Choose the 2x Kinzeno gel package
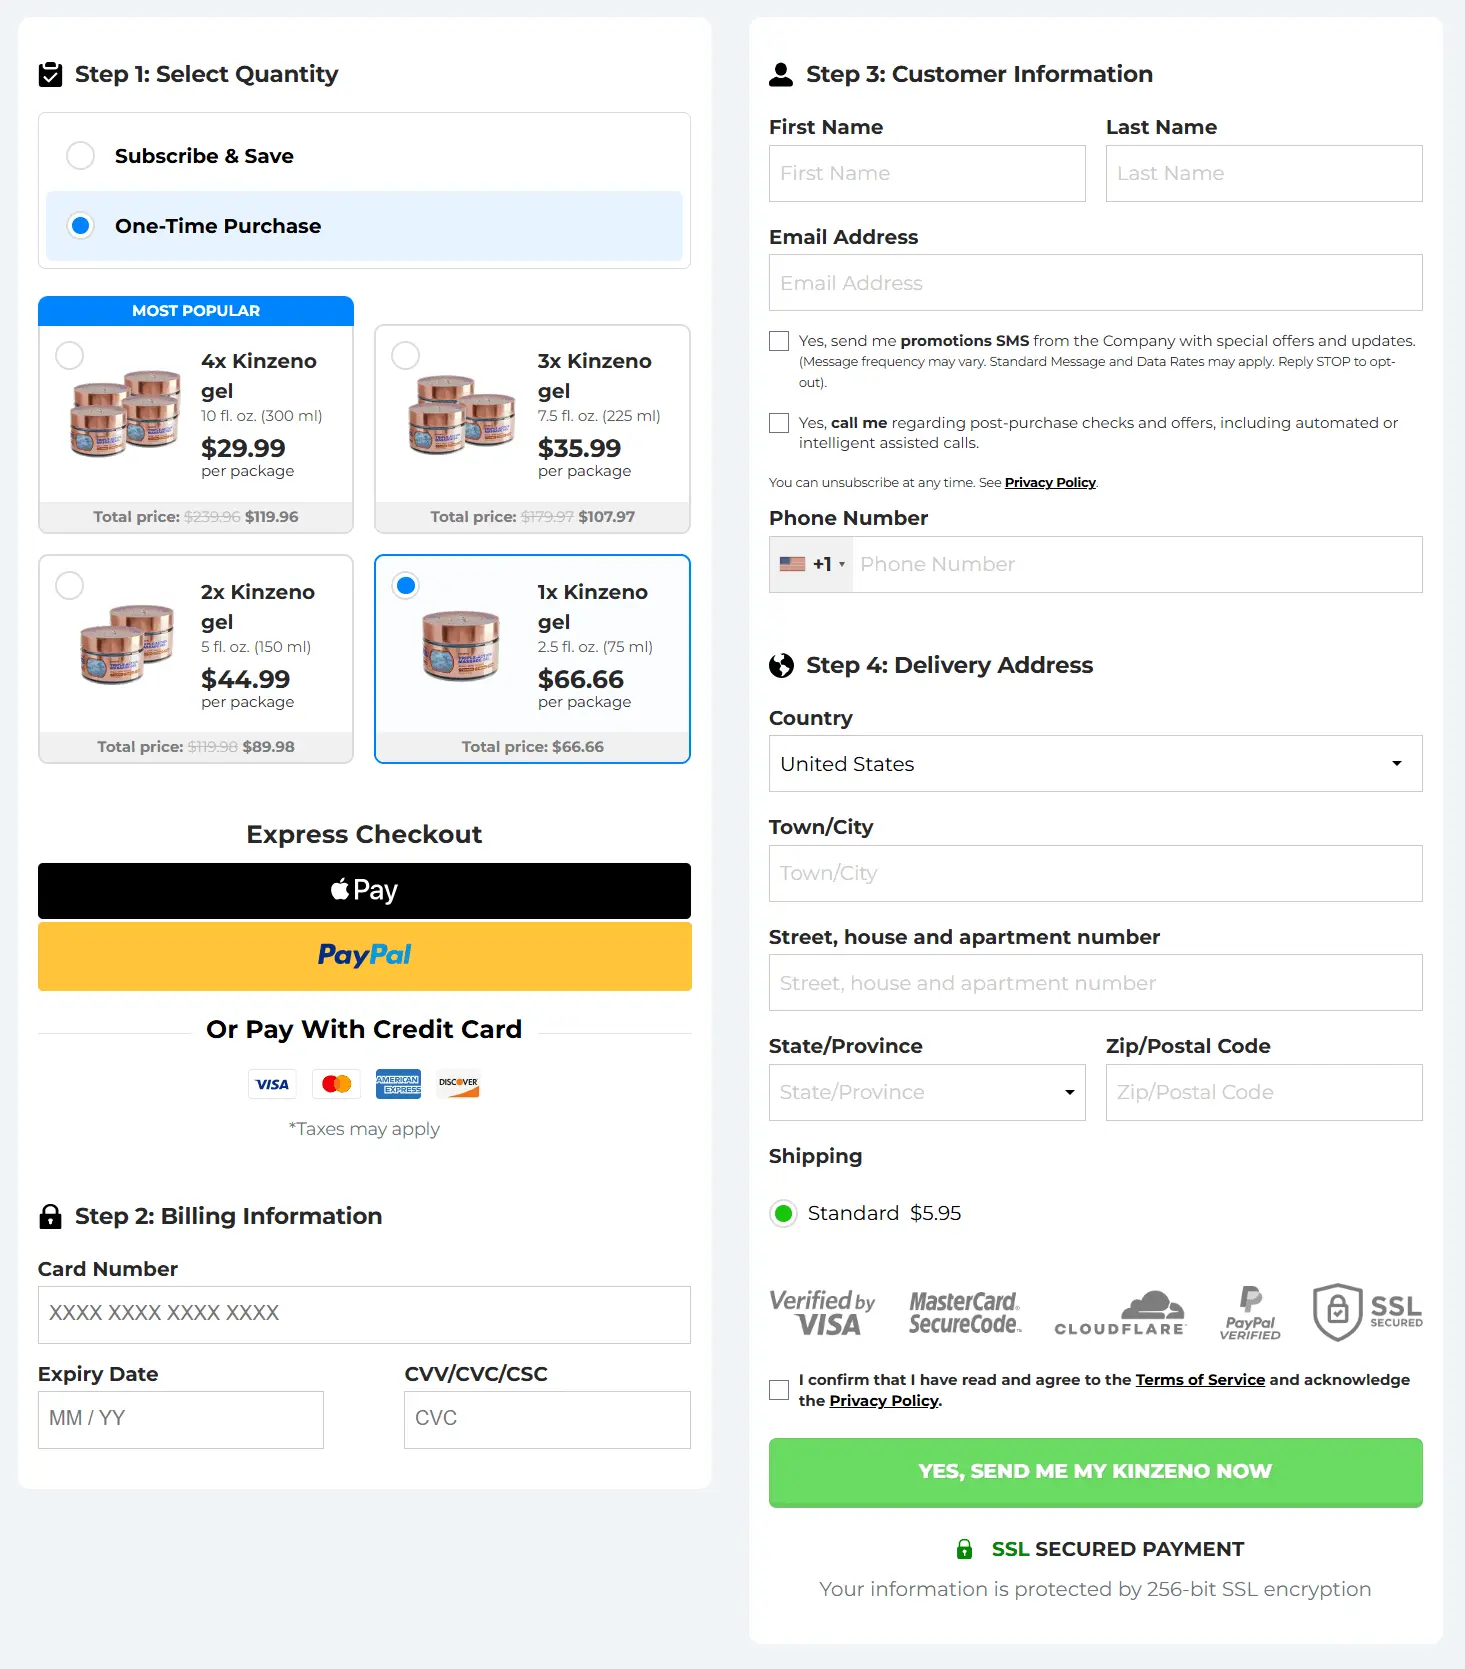 point(196,659)
